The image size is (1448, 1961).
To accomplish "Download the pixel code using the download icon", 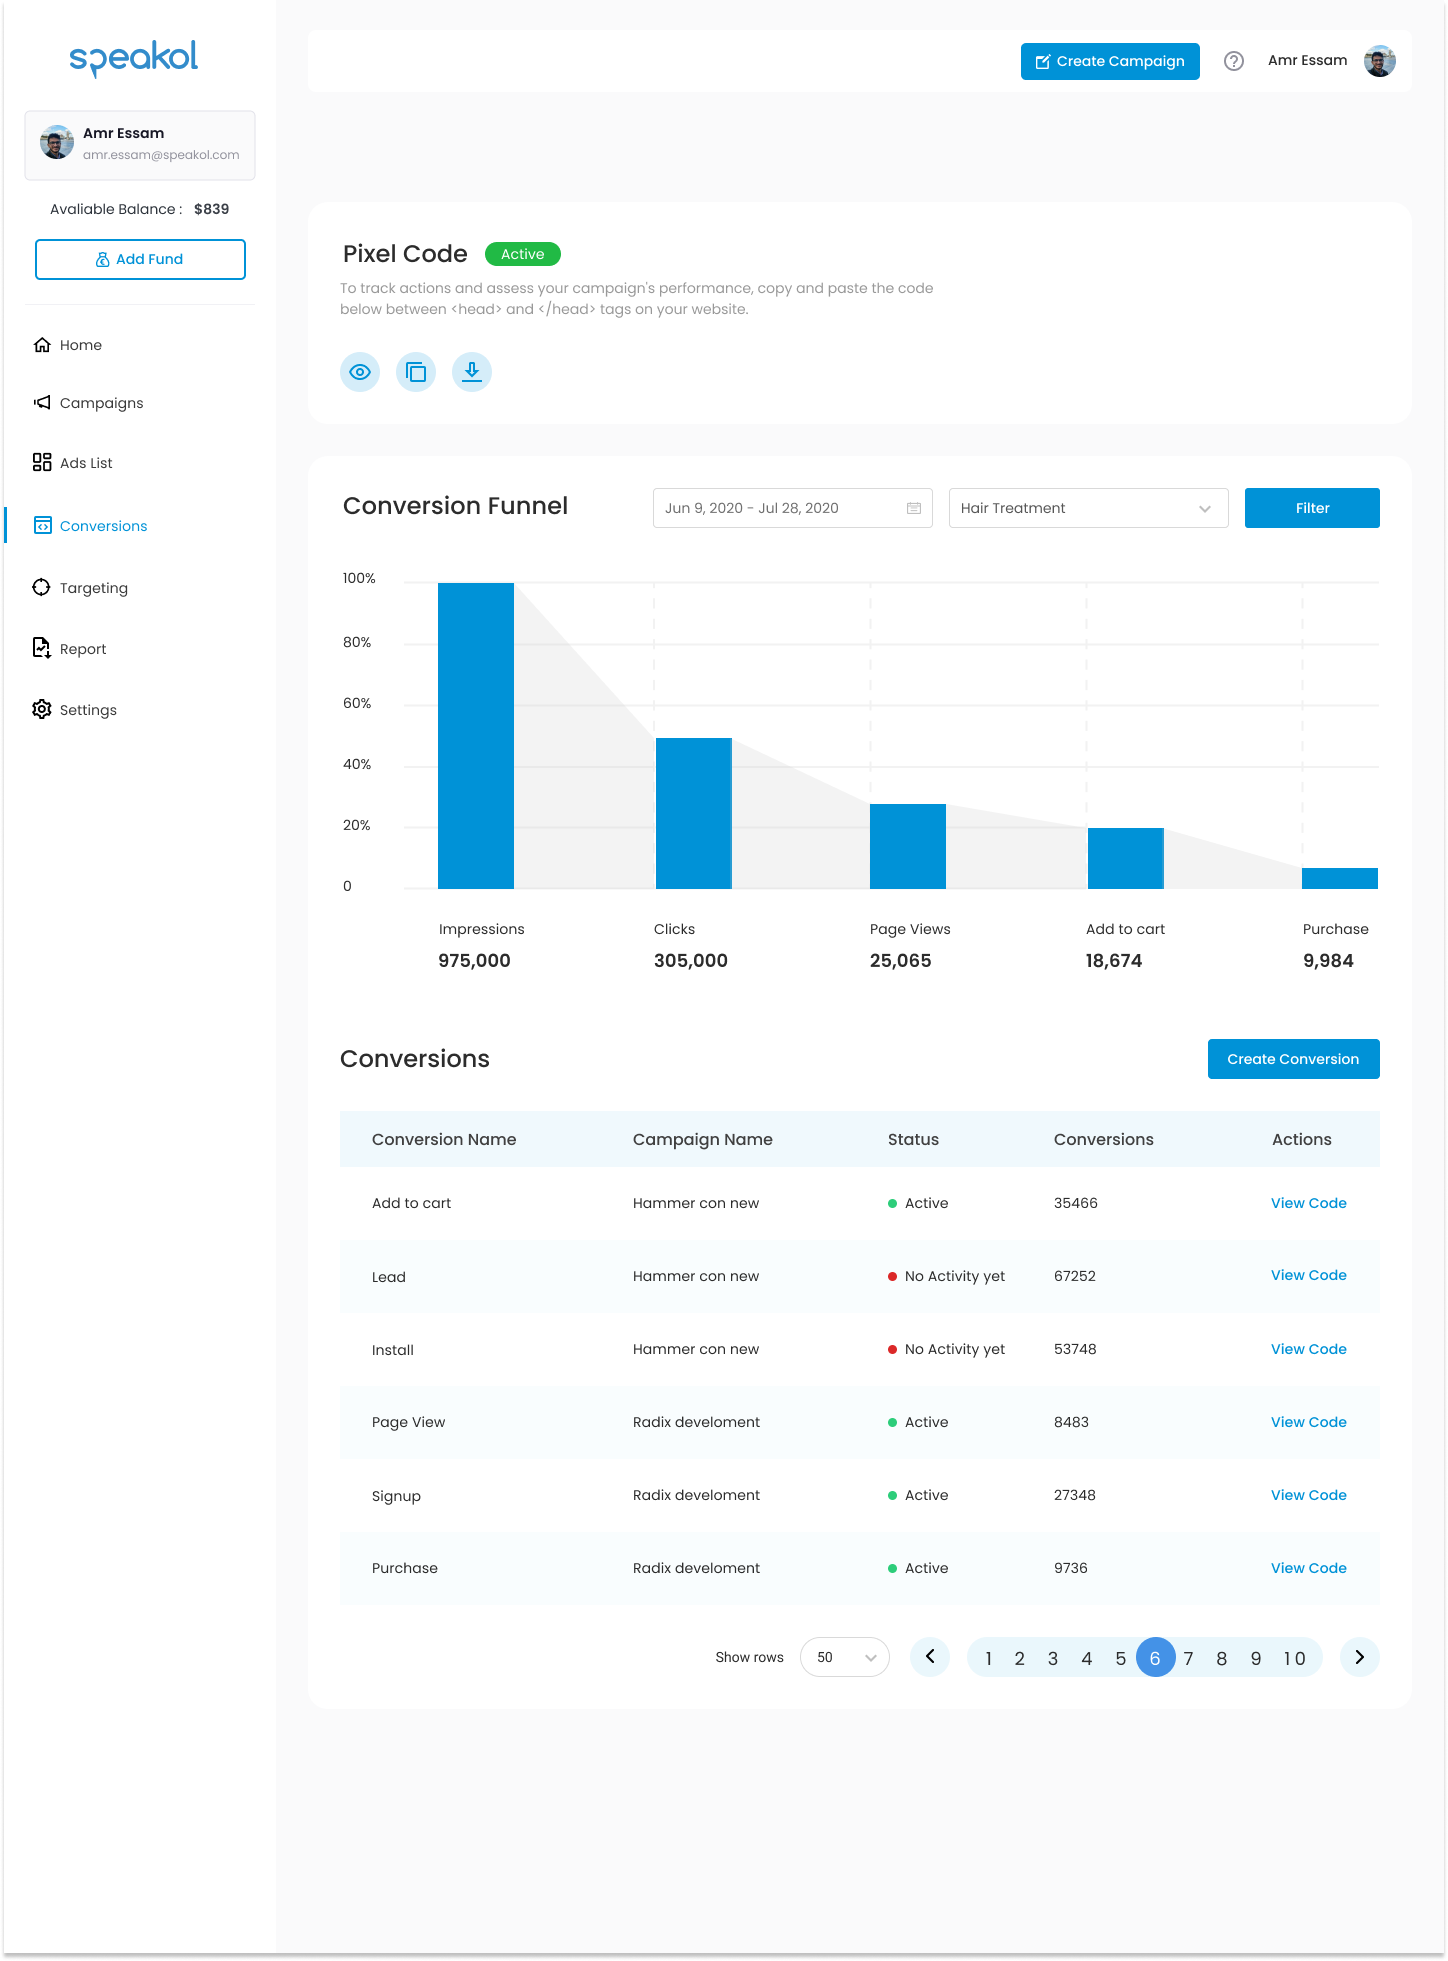I will tap(472, 372).
